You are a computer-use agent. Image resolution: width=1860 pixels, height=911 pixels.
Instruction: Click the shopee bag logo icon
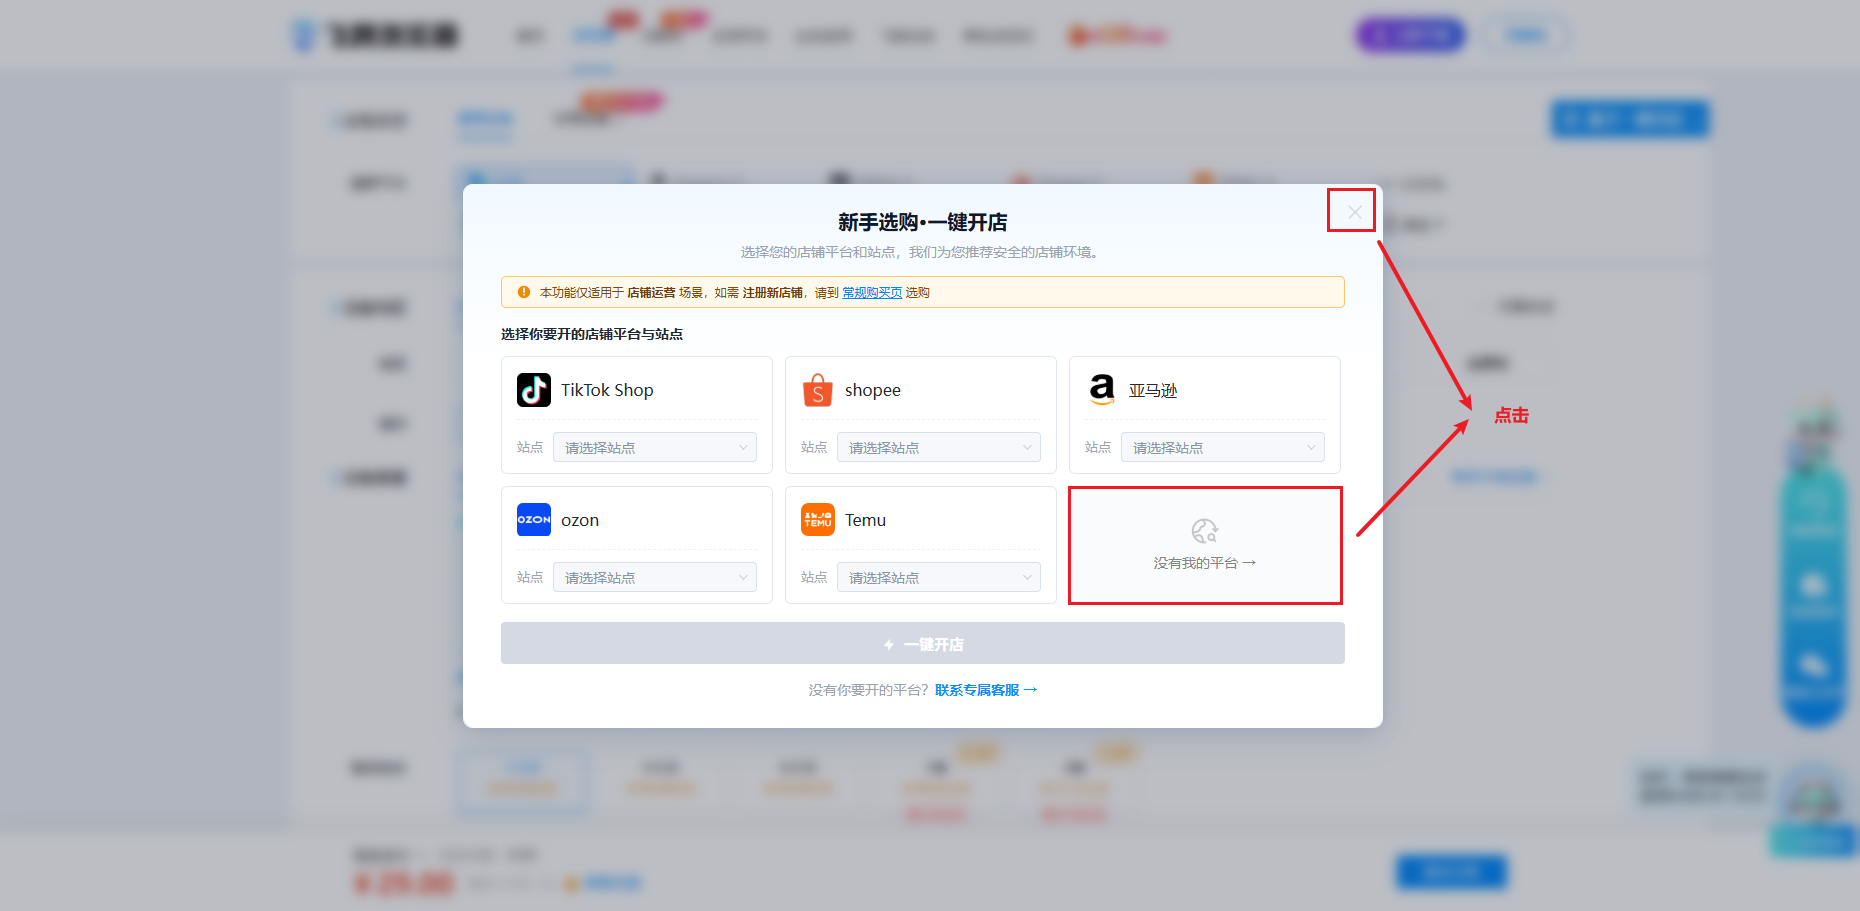pyautogui.click(x=818, y=390)
